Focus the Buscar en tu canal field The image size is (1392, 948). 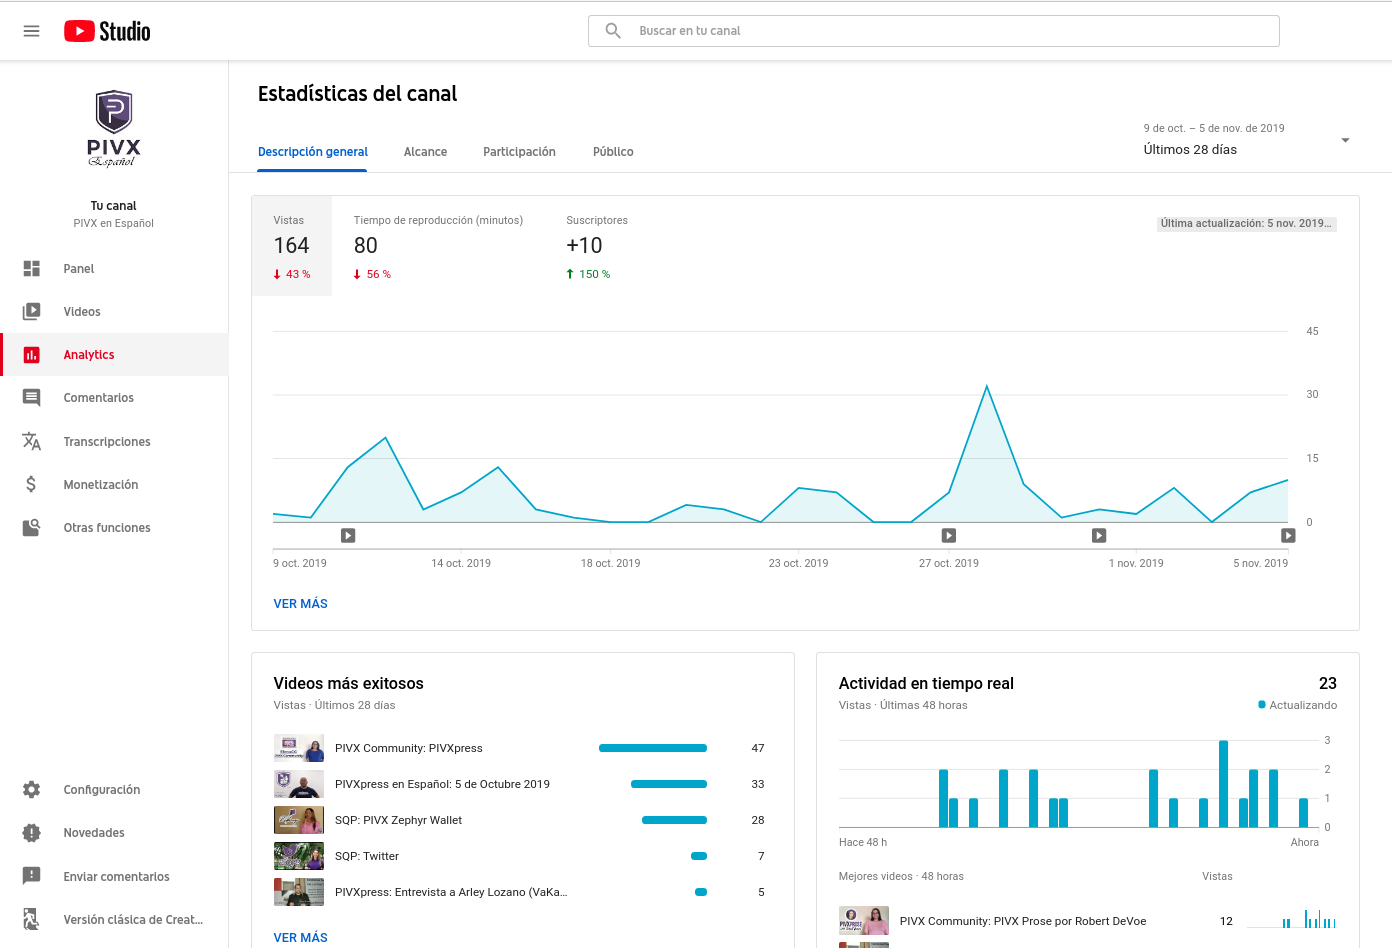click(934, 31)
